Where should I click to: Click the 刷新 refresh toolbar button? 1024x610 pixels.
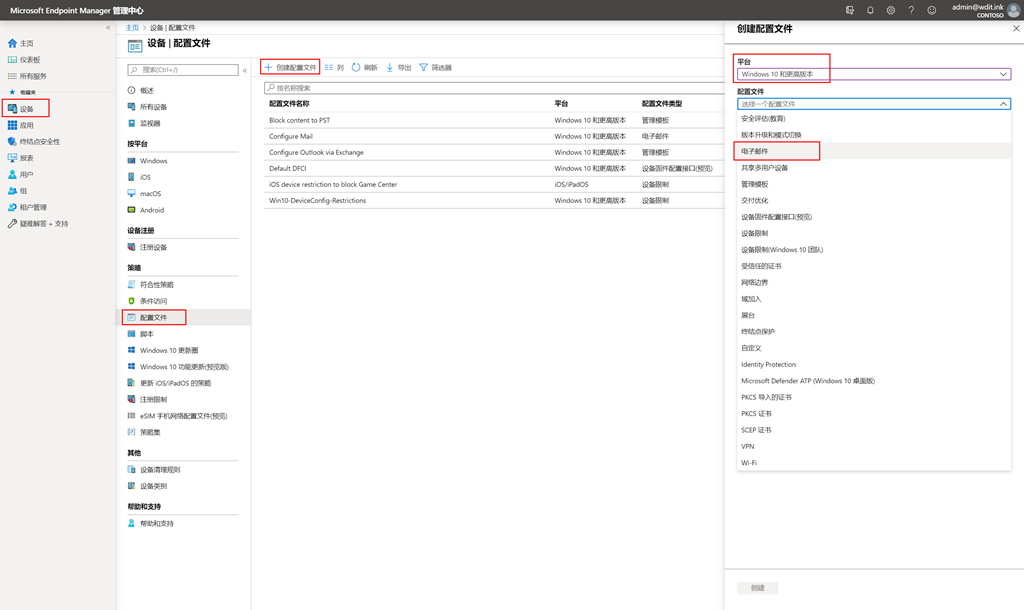click(x=364, y=67)
